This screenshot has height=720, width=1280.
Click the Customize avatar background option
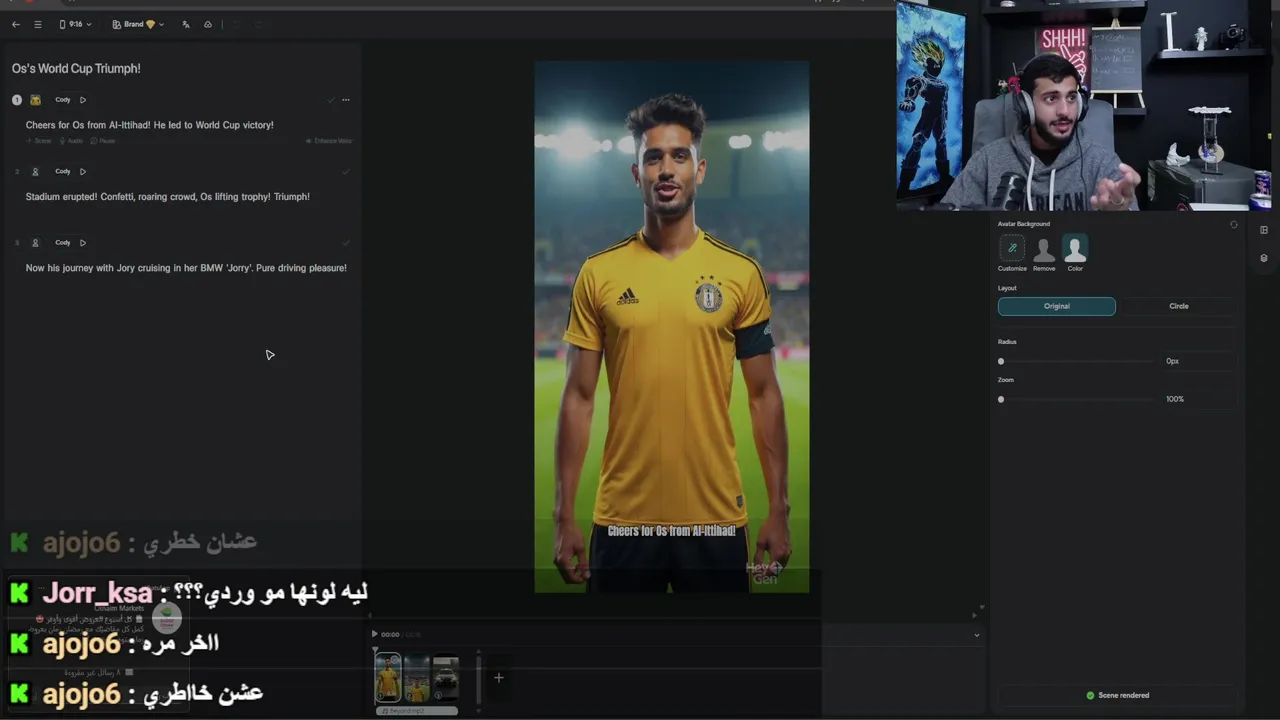(1012, 253)
